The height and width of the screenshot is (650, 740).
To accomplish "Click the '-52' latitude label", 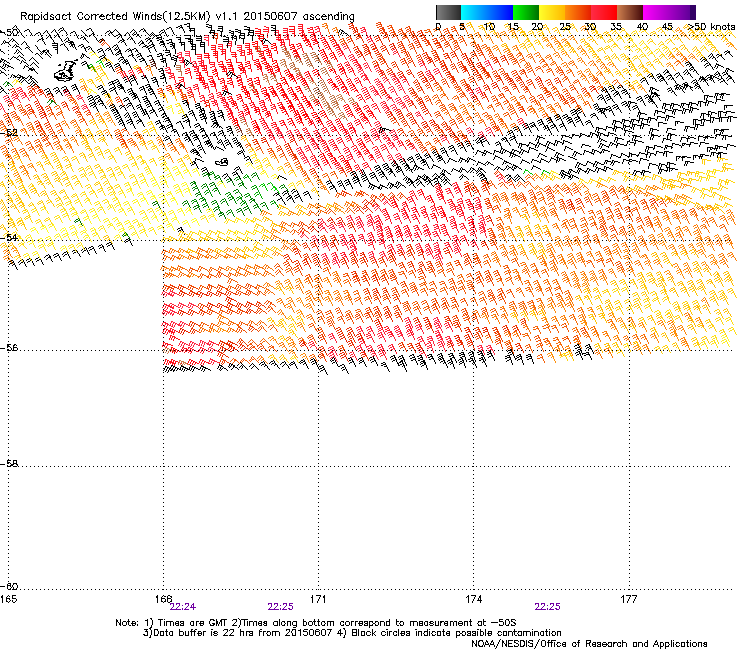I will (9, 133).
